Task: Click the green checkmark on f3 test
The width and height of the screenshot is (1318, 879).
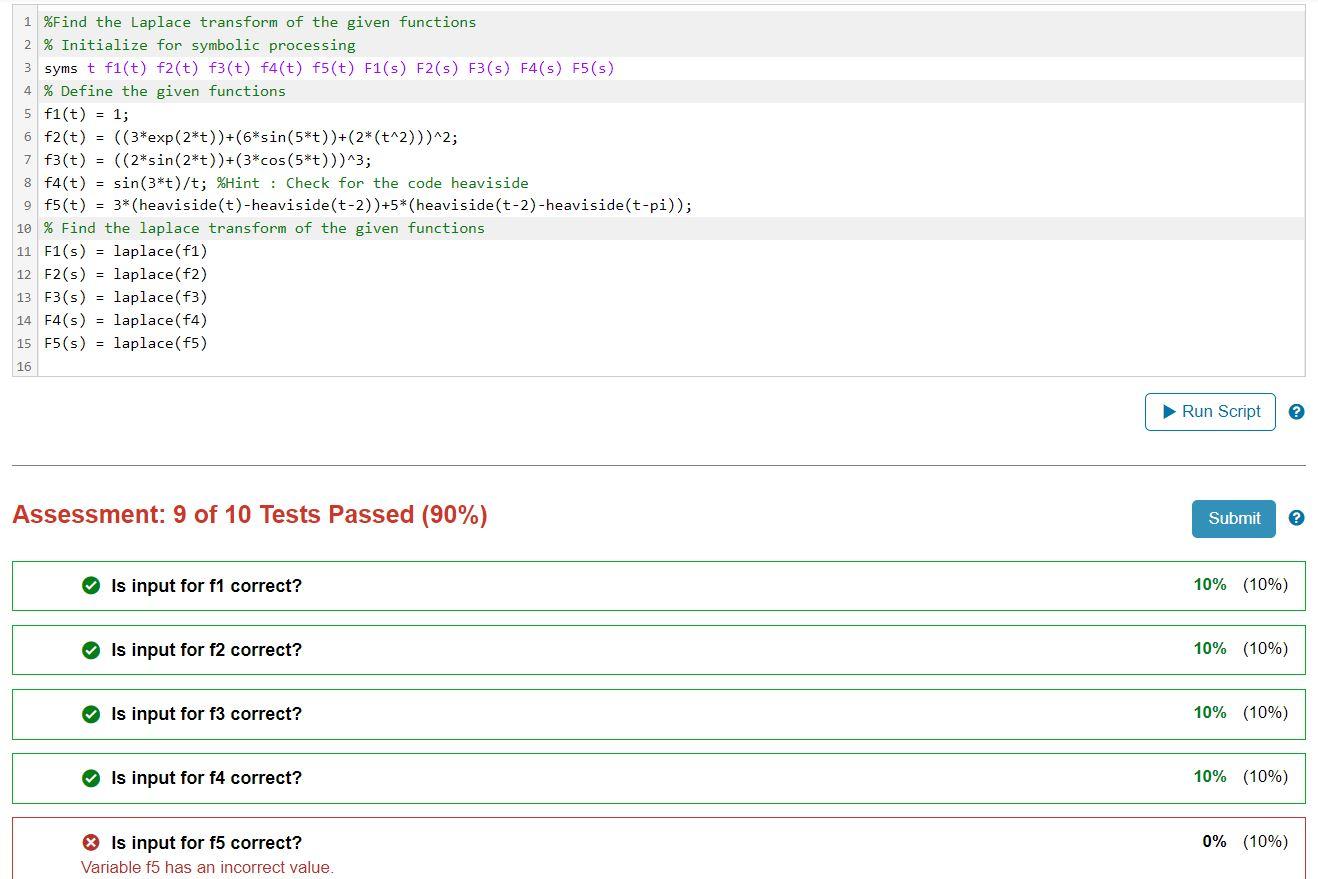Action: [92, 714]
